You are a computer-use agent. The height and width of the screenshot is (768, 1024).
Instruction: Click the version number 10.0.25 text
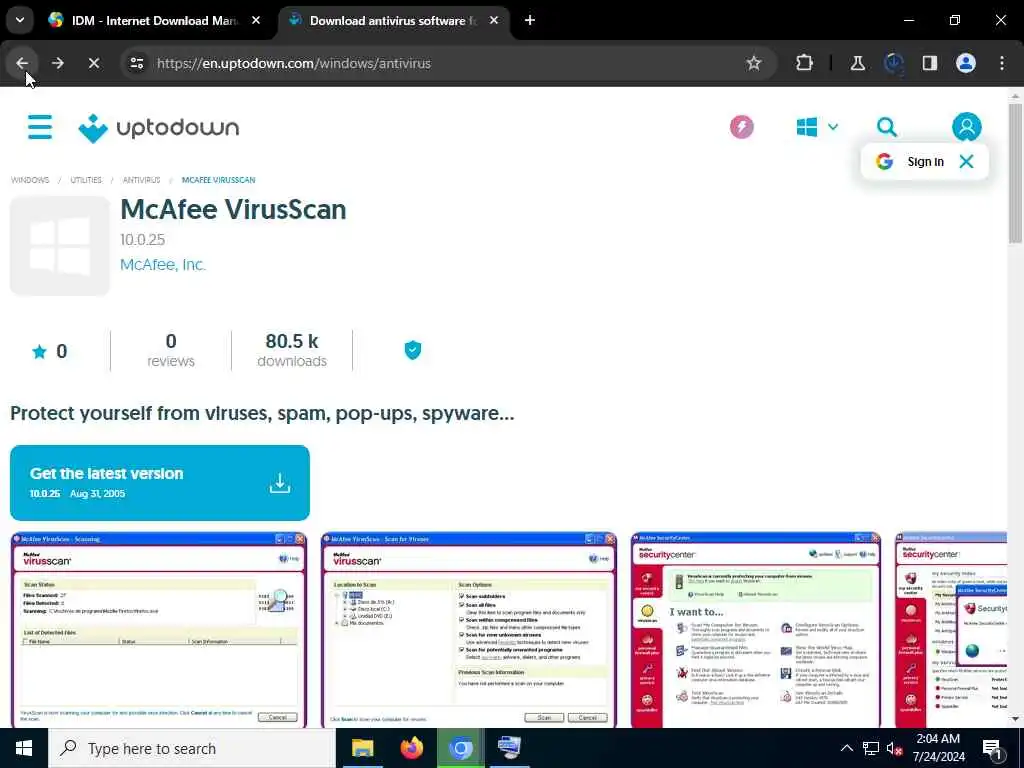tap(142, 240)
